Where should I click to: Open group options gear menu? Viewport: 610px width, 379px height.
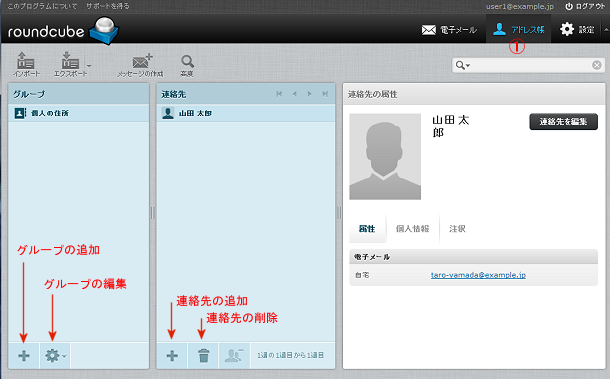tap(55, 356)
